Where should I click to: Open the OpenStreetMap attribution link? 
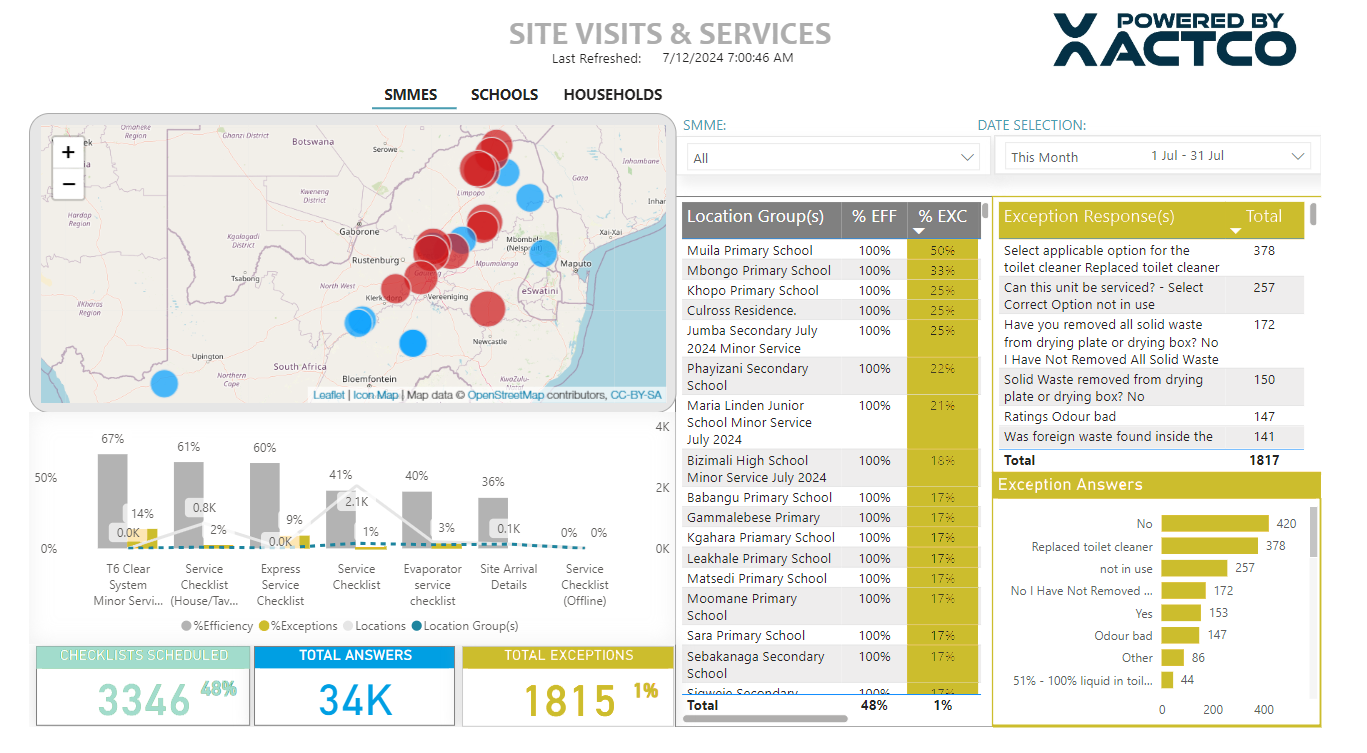pyautogui.click(x=505, y=395)
